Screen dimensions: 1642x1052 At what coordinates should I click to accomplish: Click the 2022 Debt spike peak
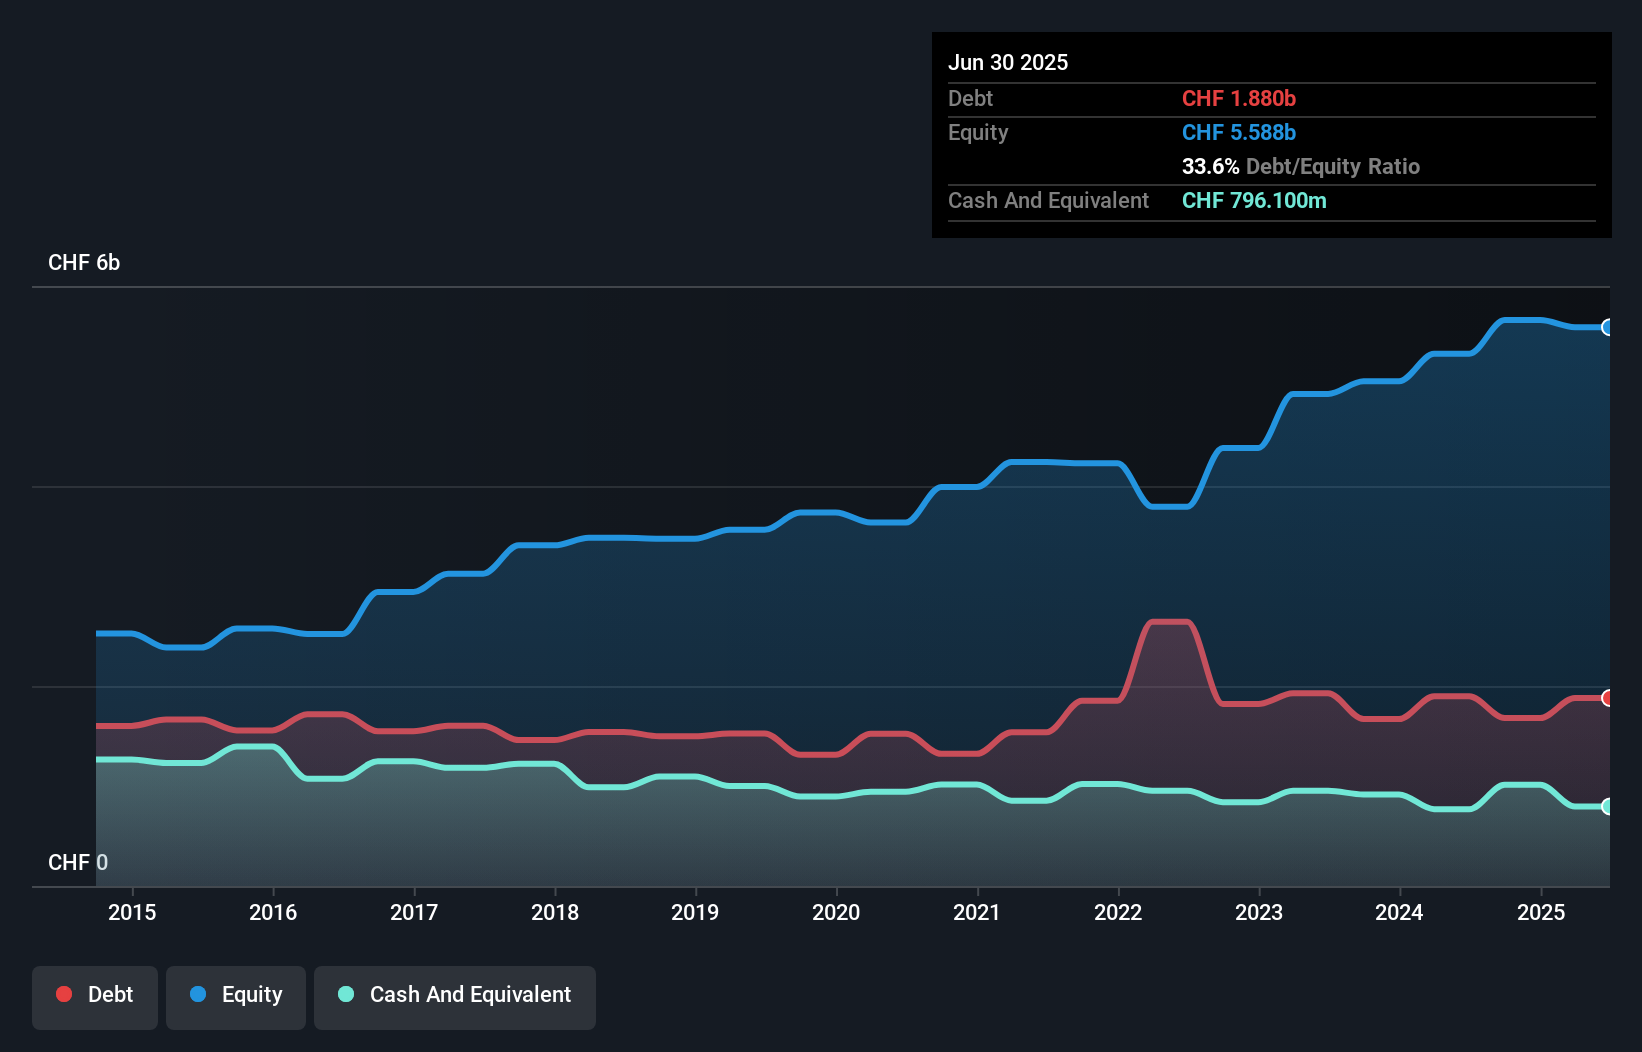pyautogui.click(x=1170, y=622)
